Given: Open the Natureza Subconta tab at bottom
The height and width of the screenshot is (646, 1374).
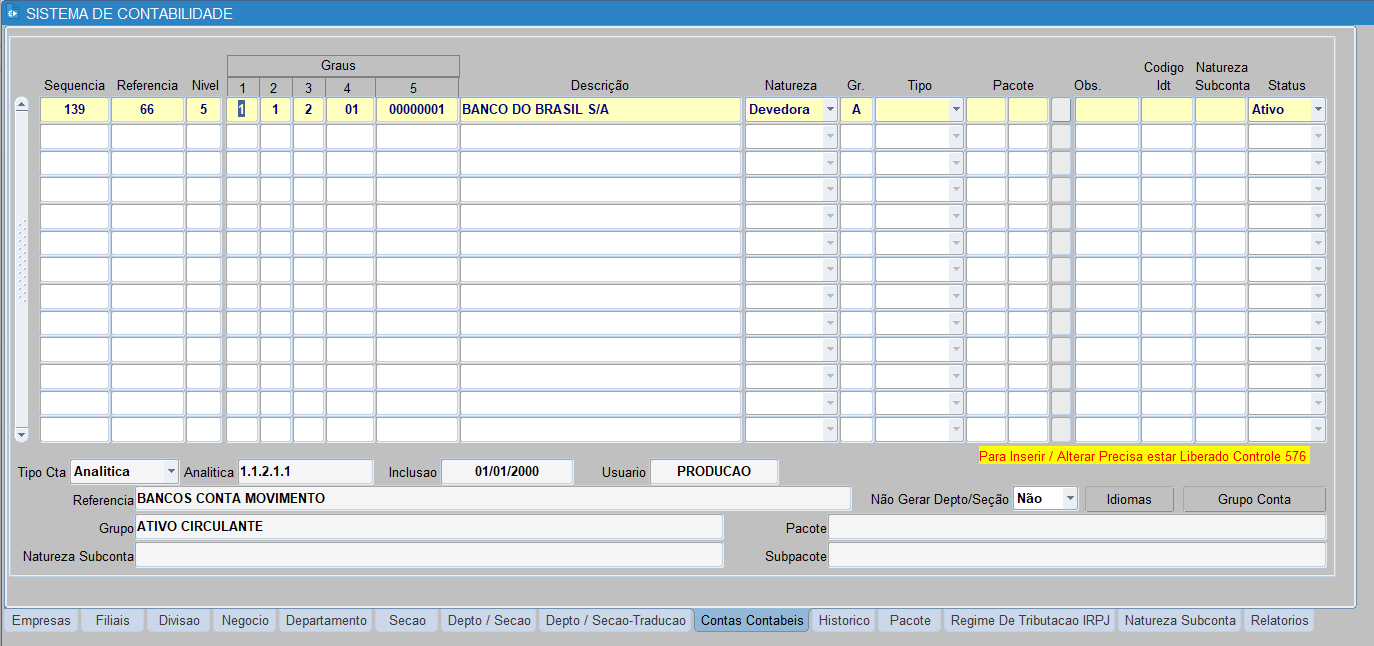Looking at the screenshot, I should tap(1179, 621).
